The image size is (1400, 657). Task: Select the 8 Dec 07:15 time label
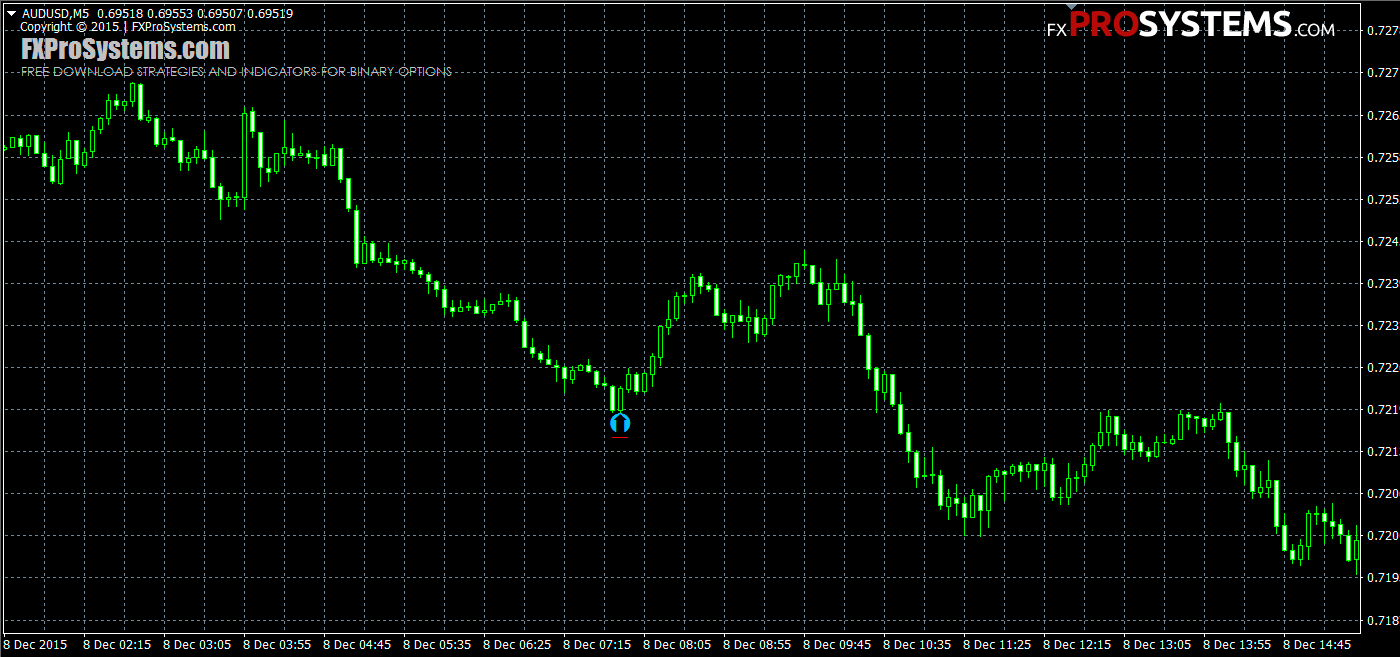(x=597, y=645)
